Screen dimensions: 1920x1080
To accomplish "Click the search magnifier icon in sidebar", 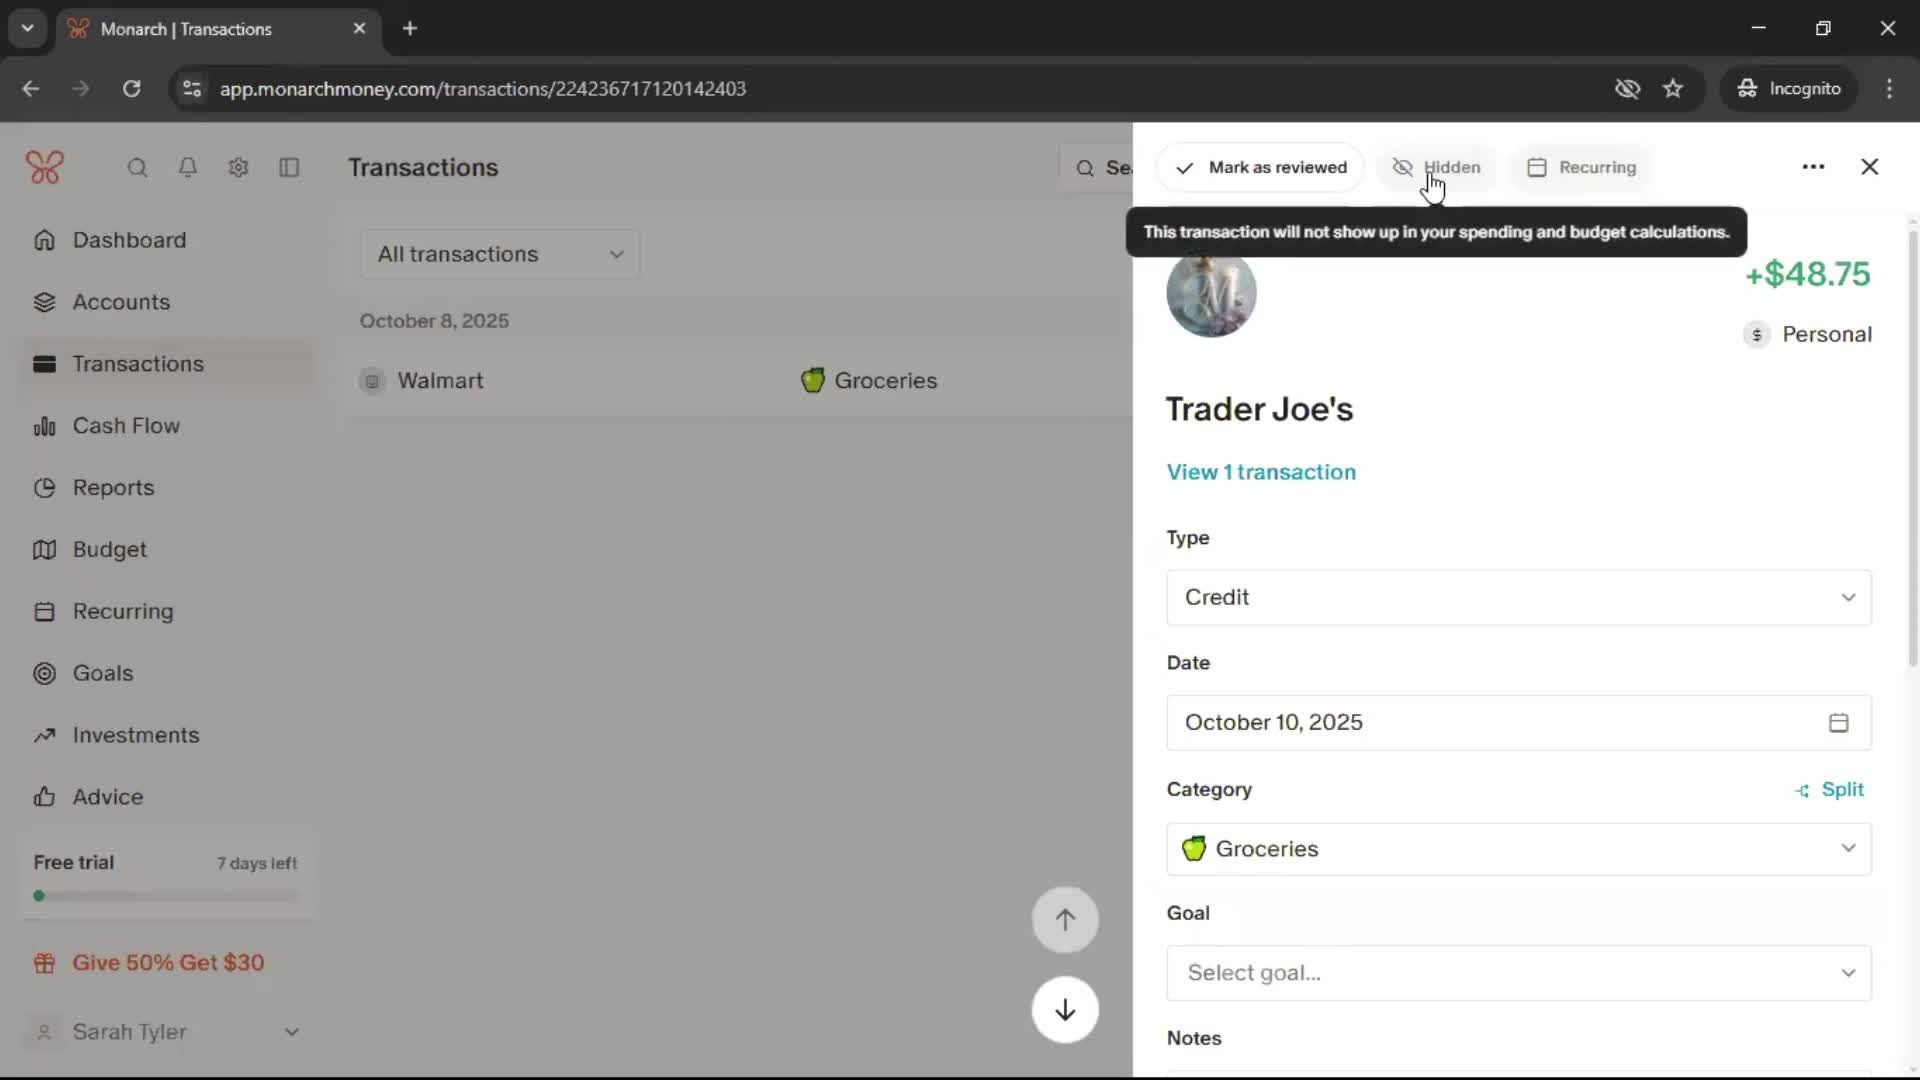I will tap(137, 168).
